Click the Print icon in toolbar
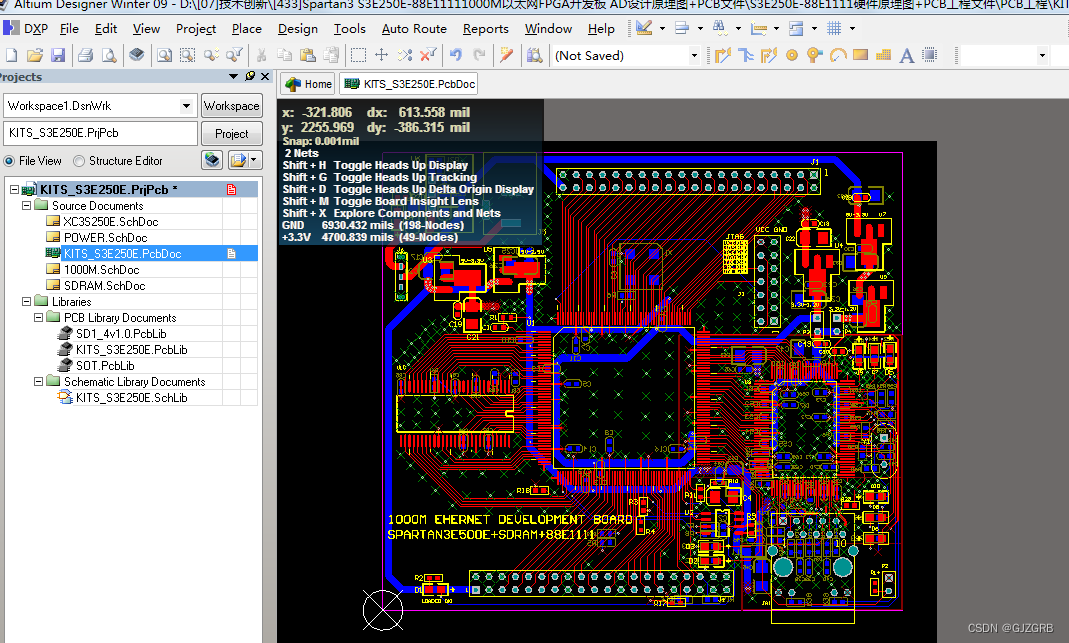This screenshot has height=643, width=1069. [85, 55]
